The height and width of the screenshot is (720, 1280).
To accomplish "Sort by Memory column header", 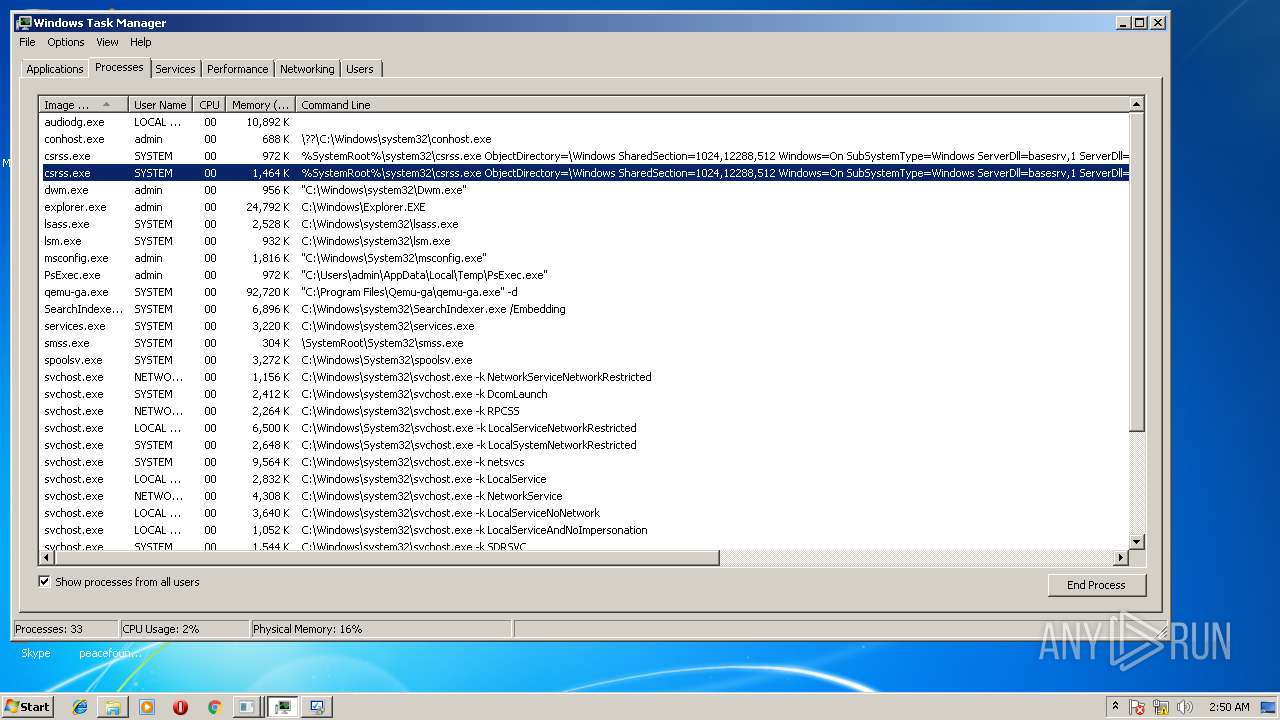I will [x=260, y=105].
